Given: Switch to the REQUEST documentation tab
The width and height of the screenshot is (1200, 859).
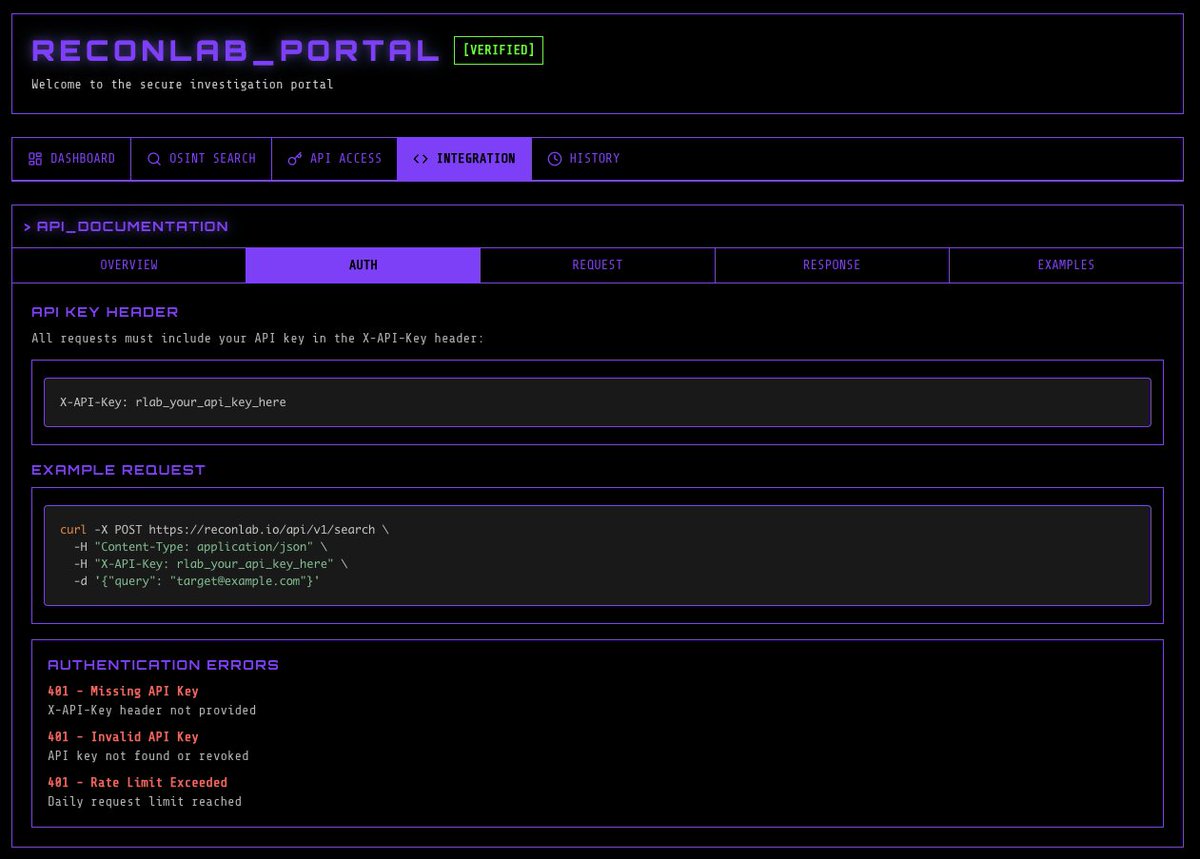Looking at the screenshot, I should [x=598, y=265].
